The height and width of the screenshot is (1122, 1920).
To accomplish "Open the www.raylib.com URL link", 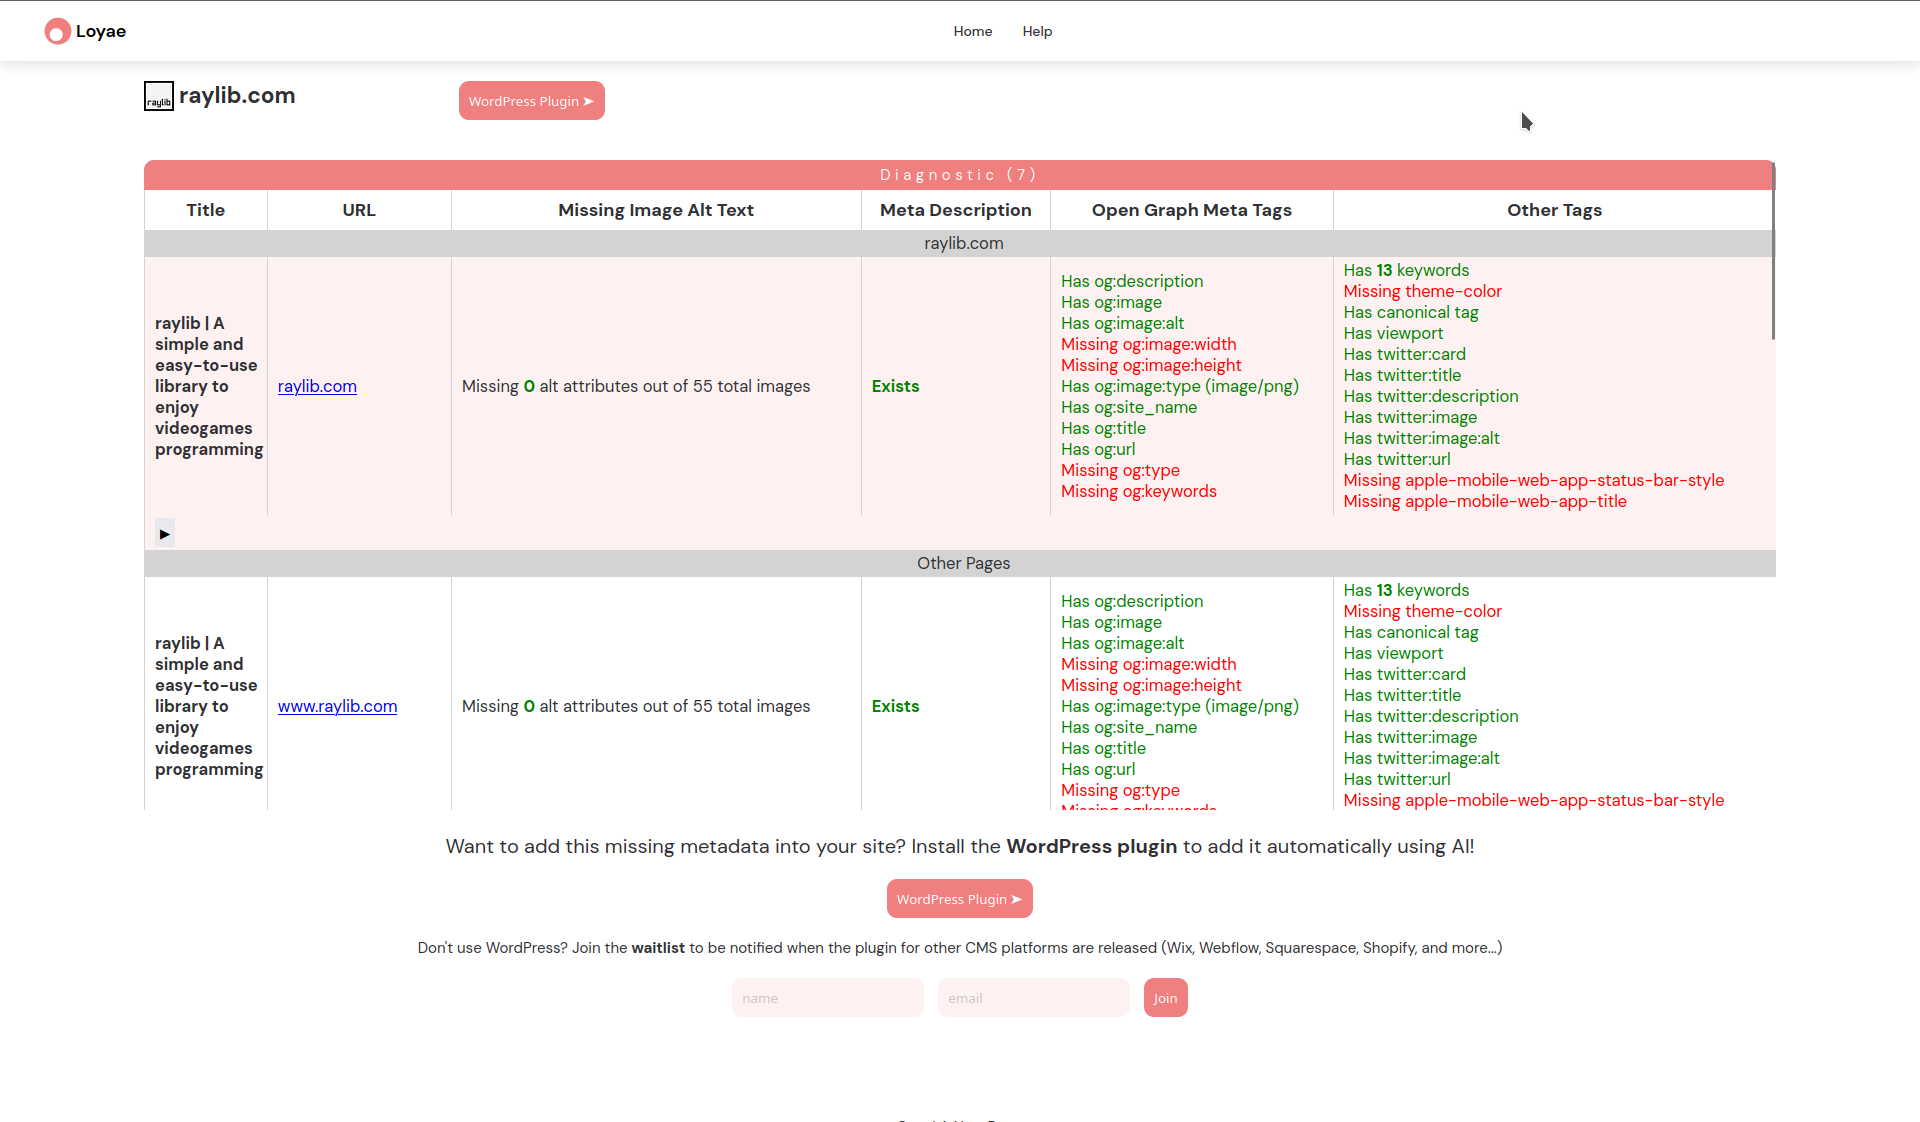I will 337,706.
